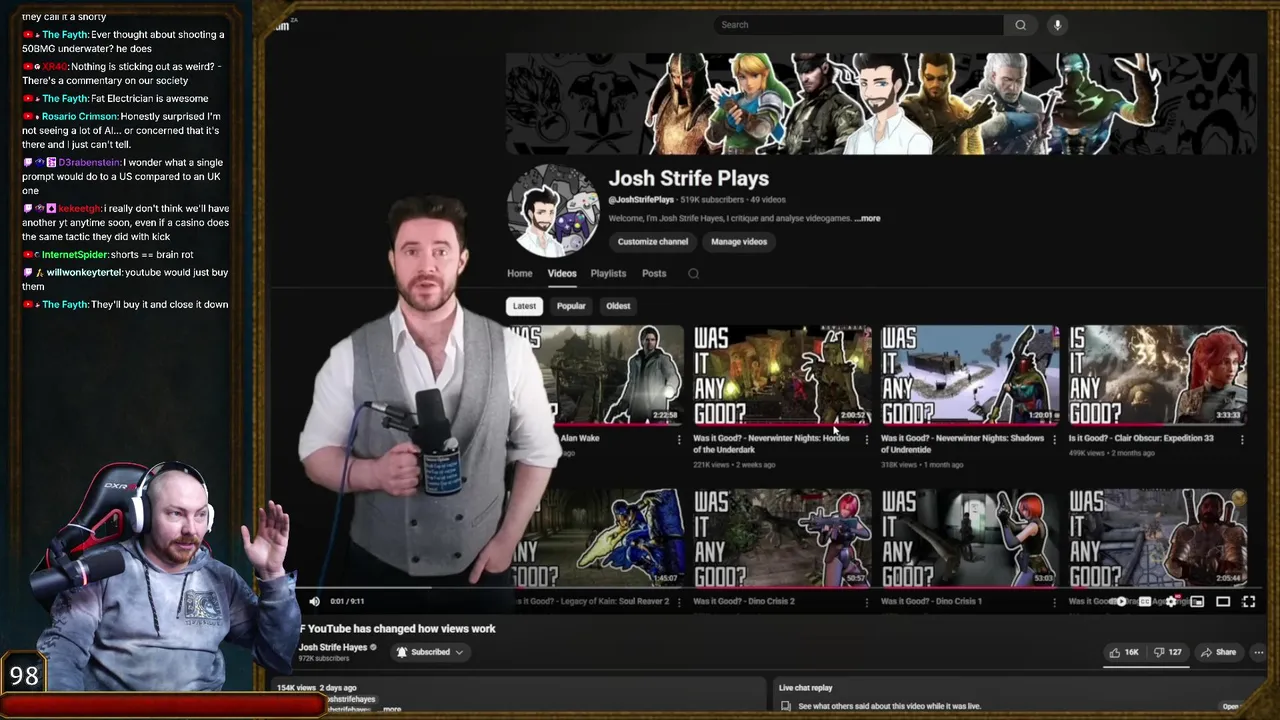Dislike the video showing 127 dislikes
Viewport: 1280px width, 720px height.
tap(1168, 652)
